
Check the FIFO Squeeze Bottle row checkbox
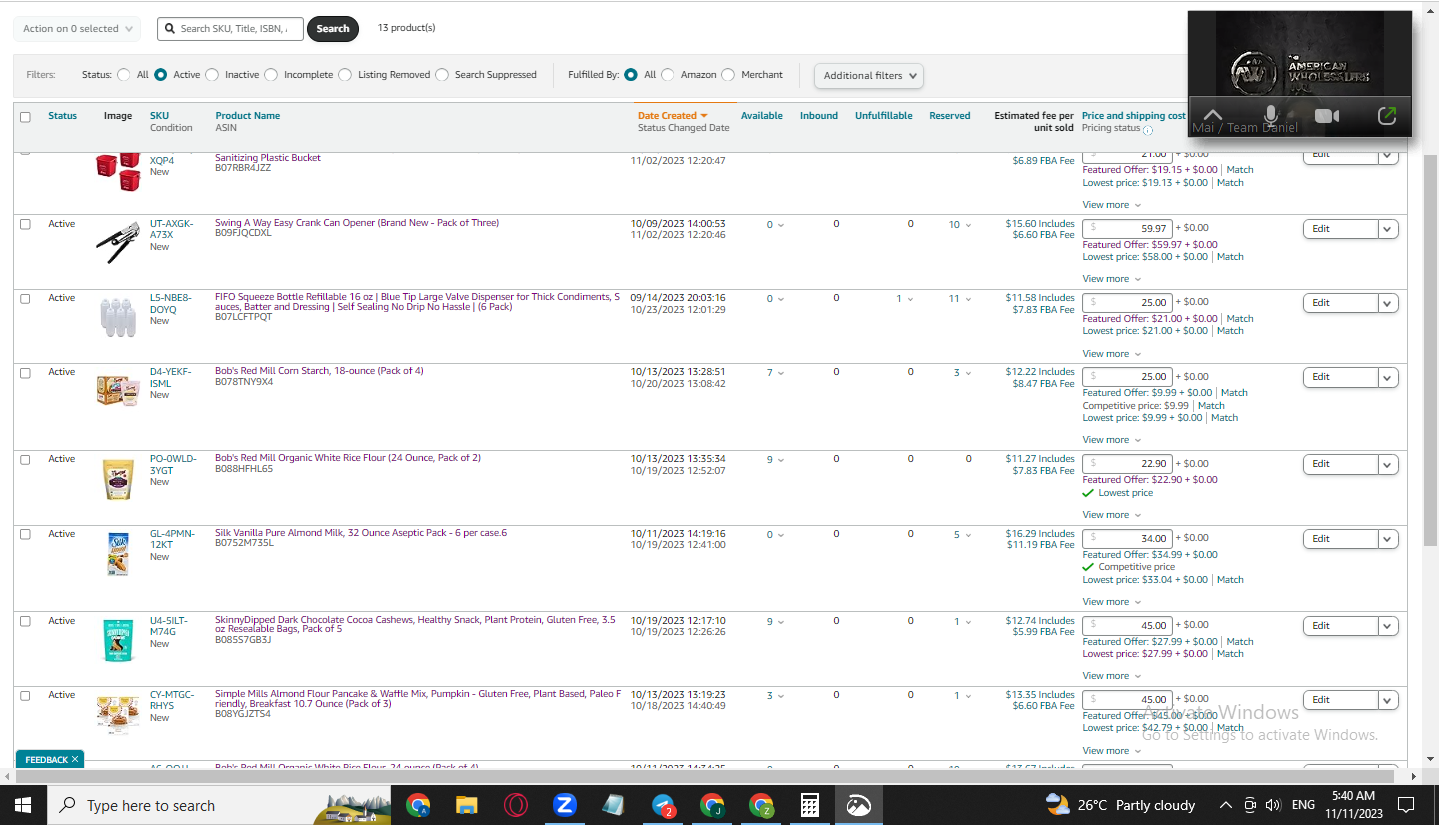(x=25, y=298)
